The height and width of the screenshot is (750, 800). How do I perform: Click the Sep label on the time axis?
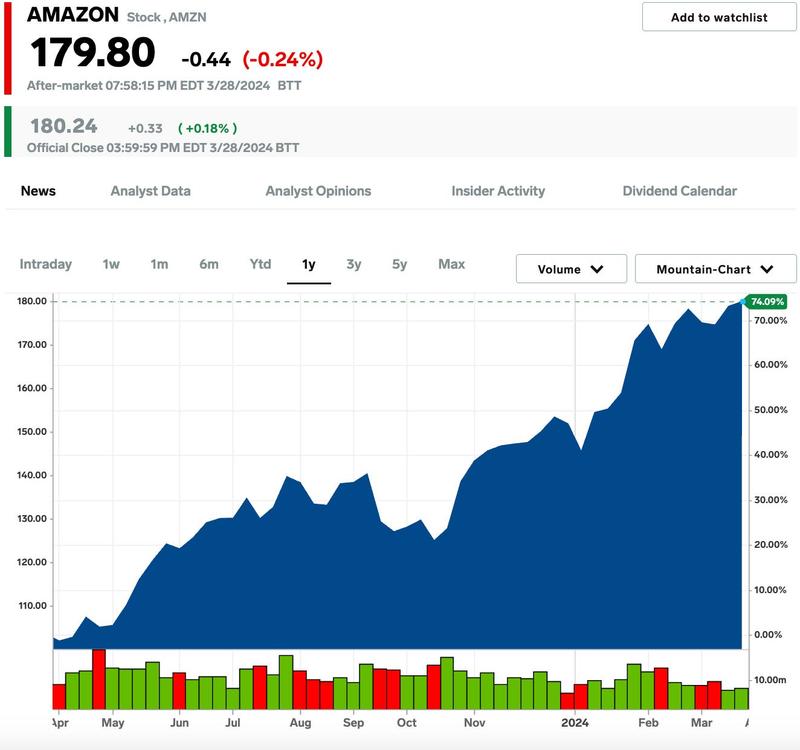(x=354, y=723)
